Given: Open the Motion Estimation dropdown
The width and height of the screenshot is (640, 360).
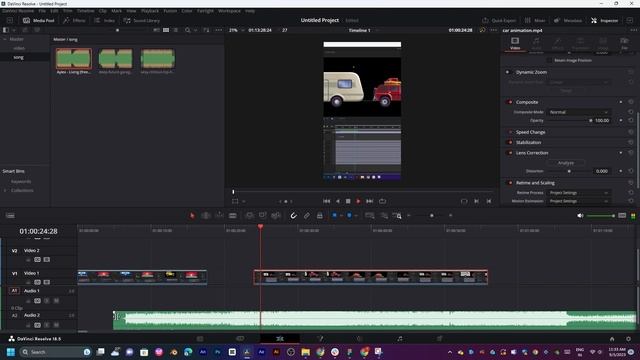Looking at the screenshot, I should pos(578,201).
